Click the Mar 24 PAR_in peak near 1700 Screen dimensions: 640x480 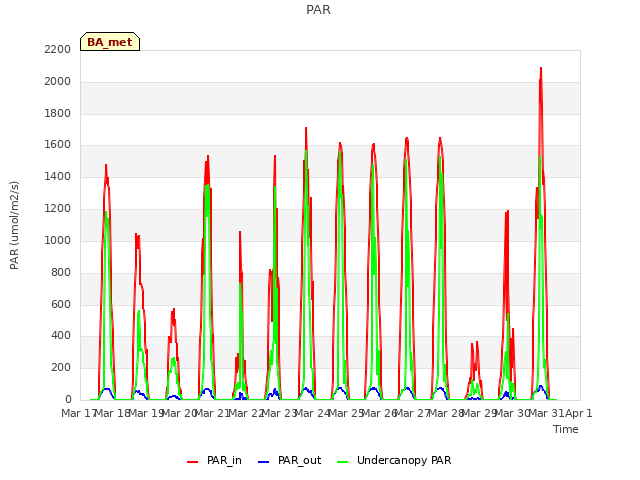(306, 129)
